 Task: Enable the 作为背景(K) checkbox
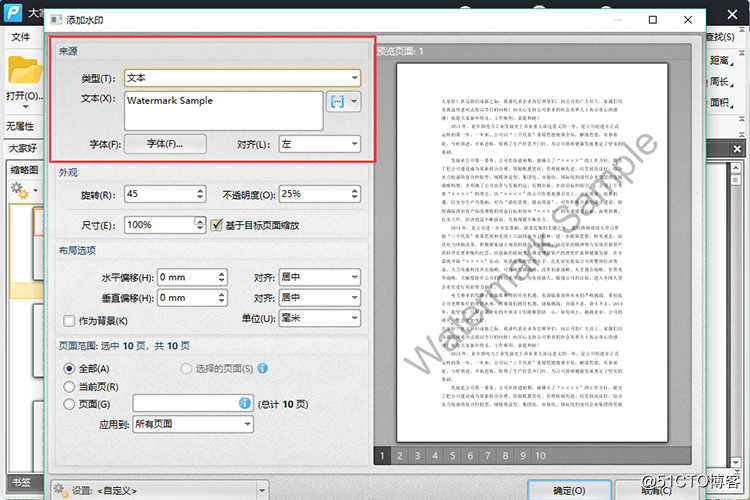point(69,321)
